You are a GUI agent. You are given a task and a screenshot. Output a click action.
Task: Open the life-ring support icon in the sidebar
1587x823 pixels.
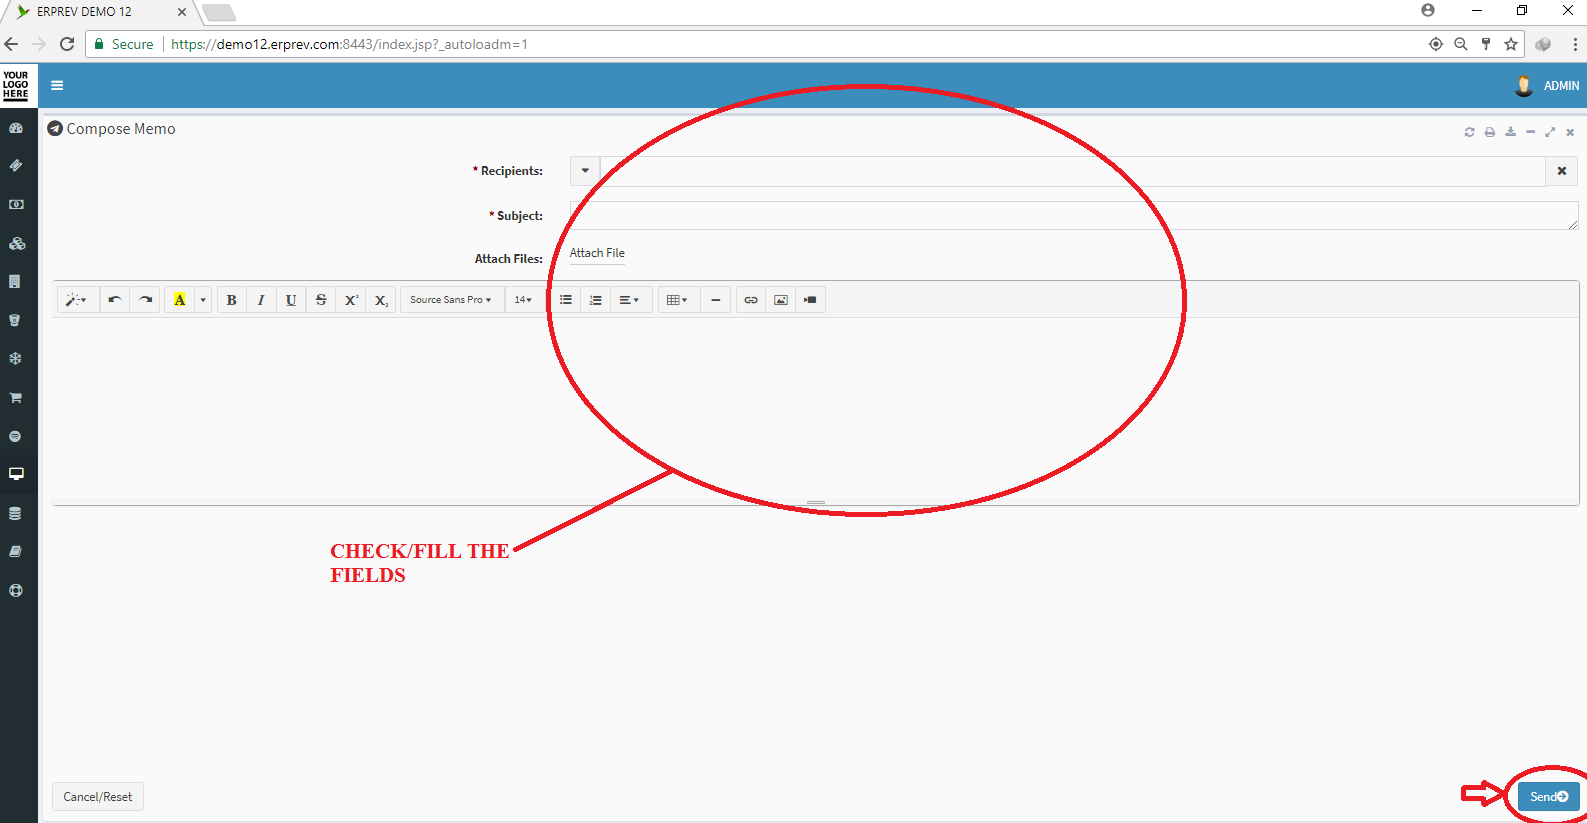click(x=16, y=590)
